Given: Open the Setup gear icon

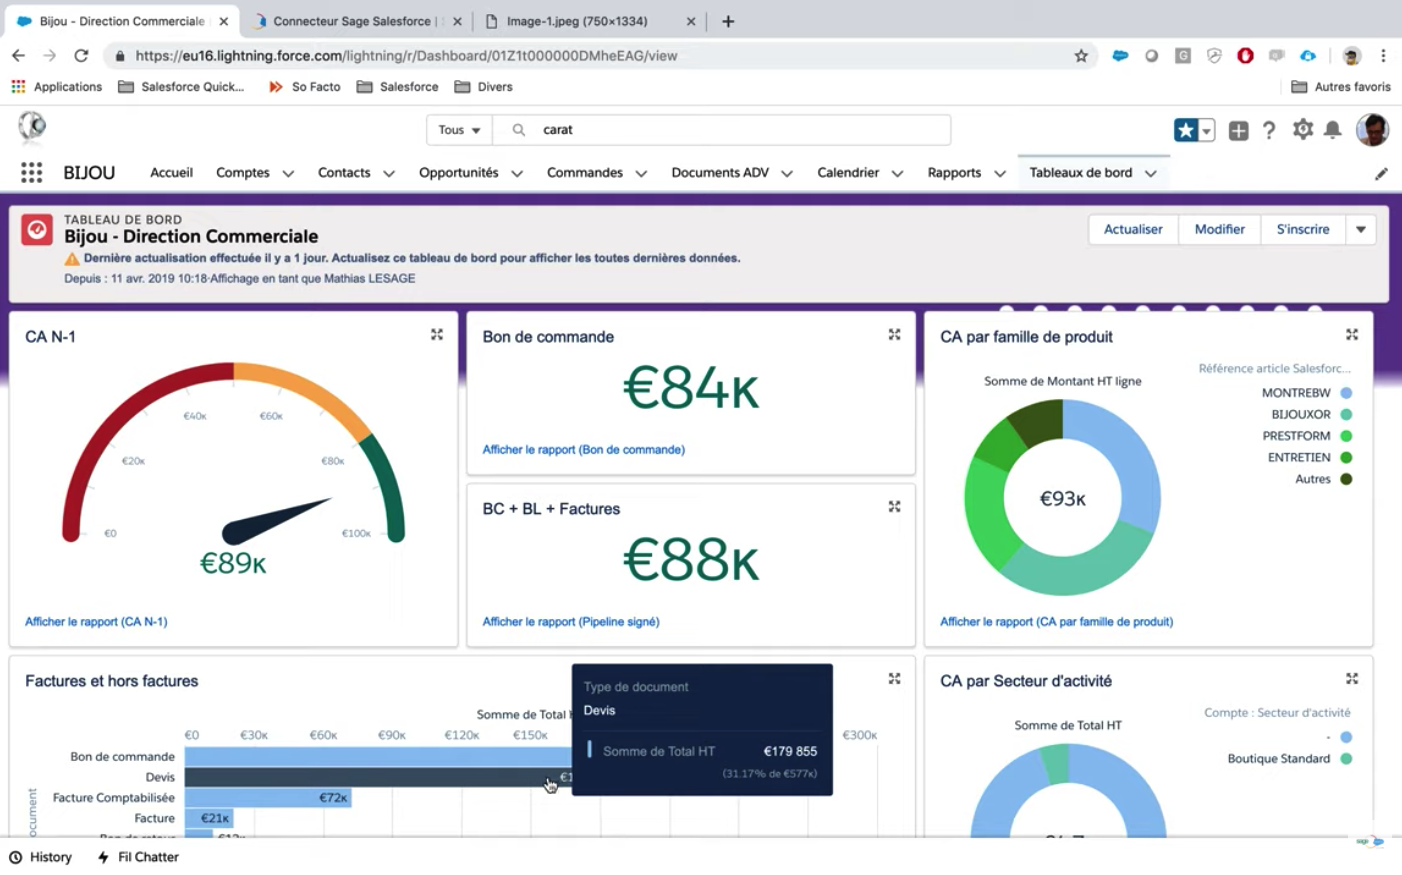Looking at the screenshot, I should 1302,129.
